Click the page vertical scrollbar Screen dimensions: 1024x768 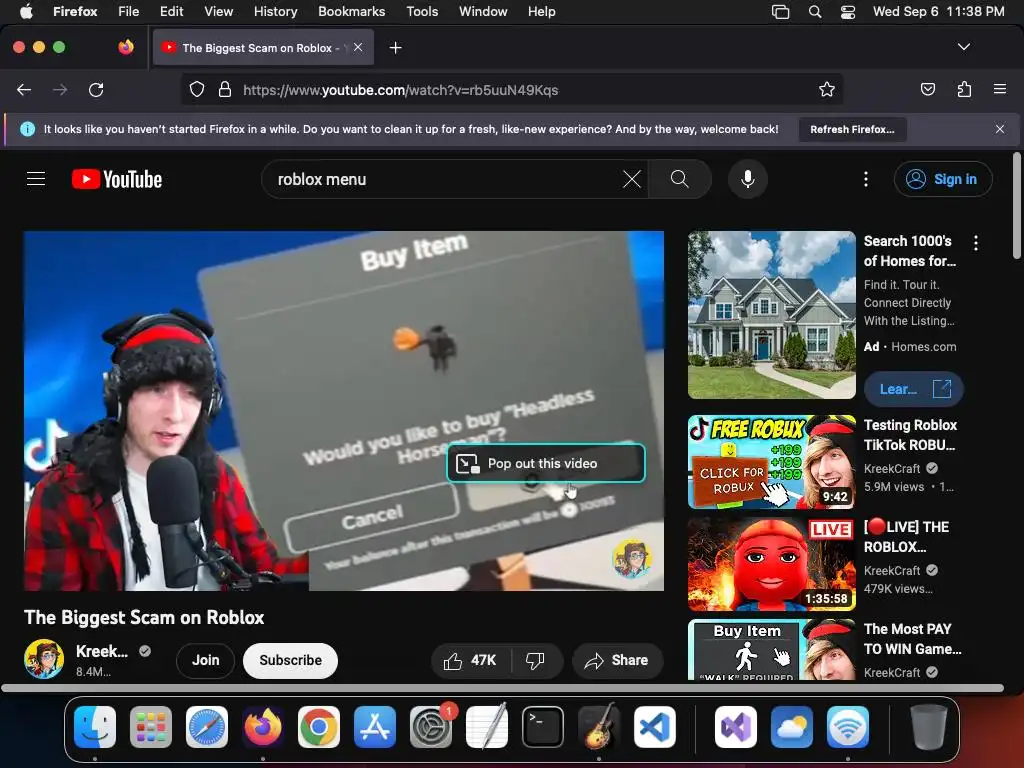1016,205
